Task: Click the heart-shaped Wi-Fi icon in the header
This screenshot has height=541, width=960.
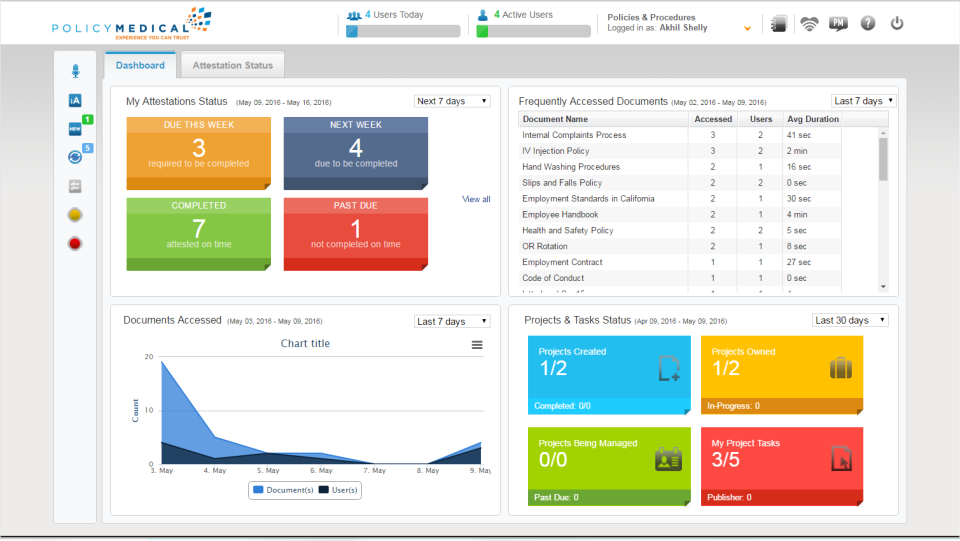Action: point(809,24)
